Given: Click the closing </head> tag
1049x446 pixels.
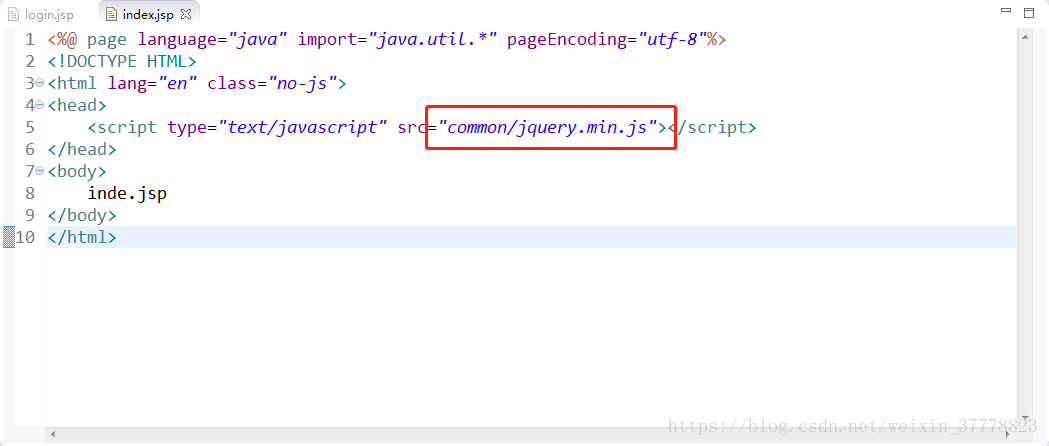Looking at the screenshot, I should click(82, 149).
